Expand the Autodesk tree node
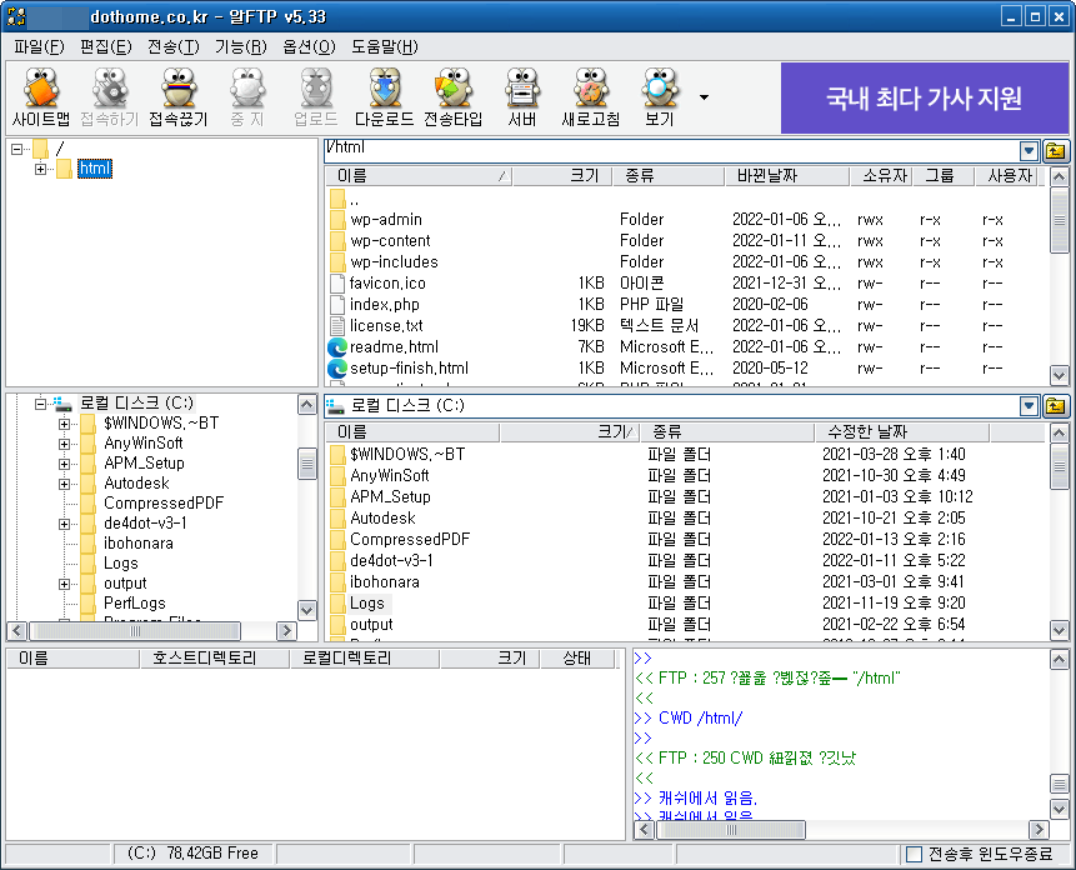Viewport: 1076px width, 870px height. 64,484
